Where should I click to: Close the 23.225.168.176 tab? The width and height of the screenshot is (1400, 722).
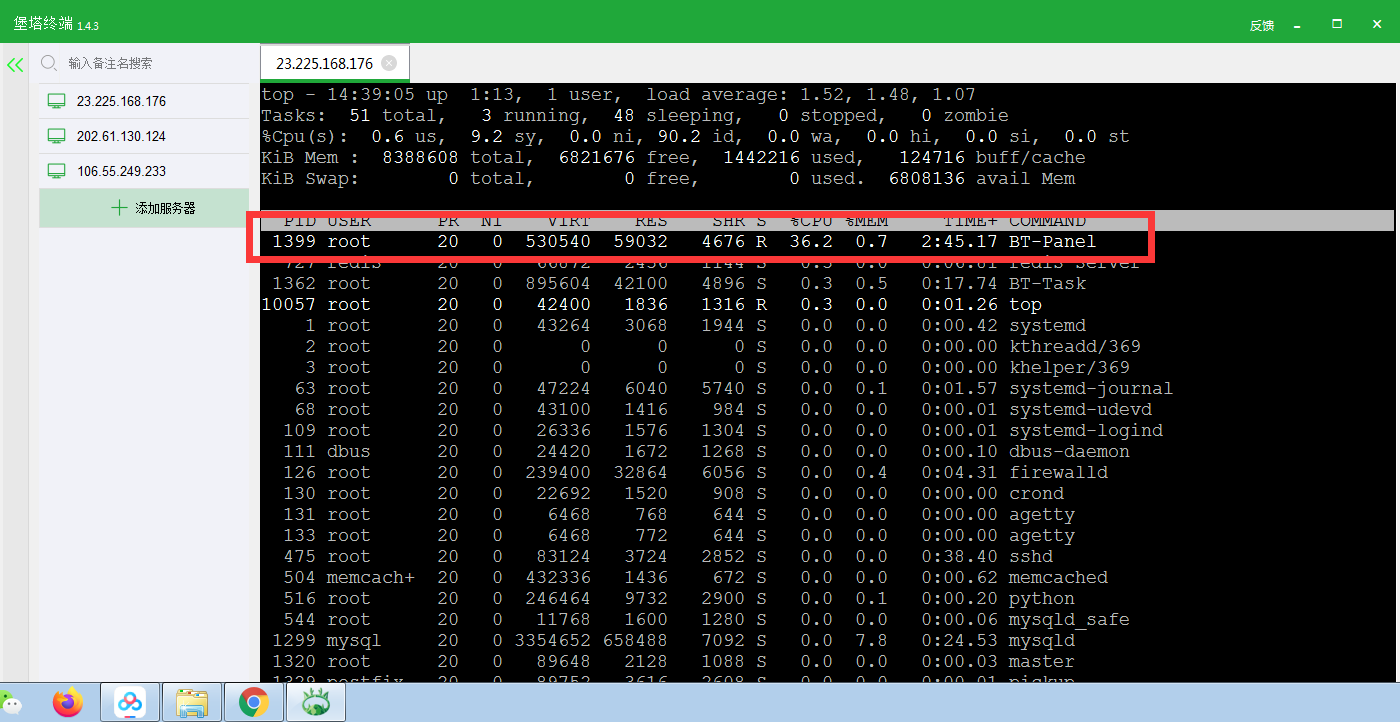pos(389,63)
